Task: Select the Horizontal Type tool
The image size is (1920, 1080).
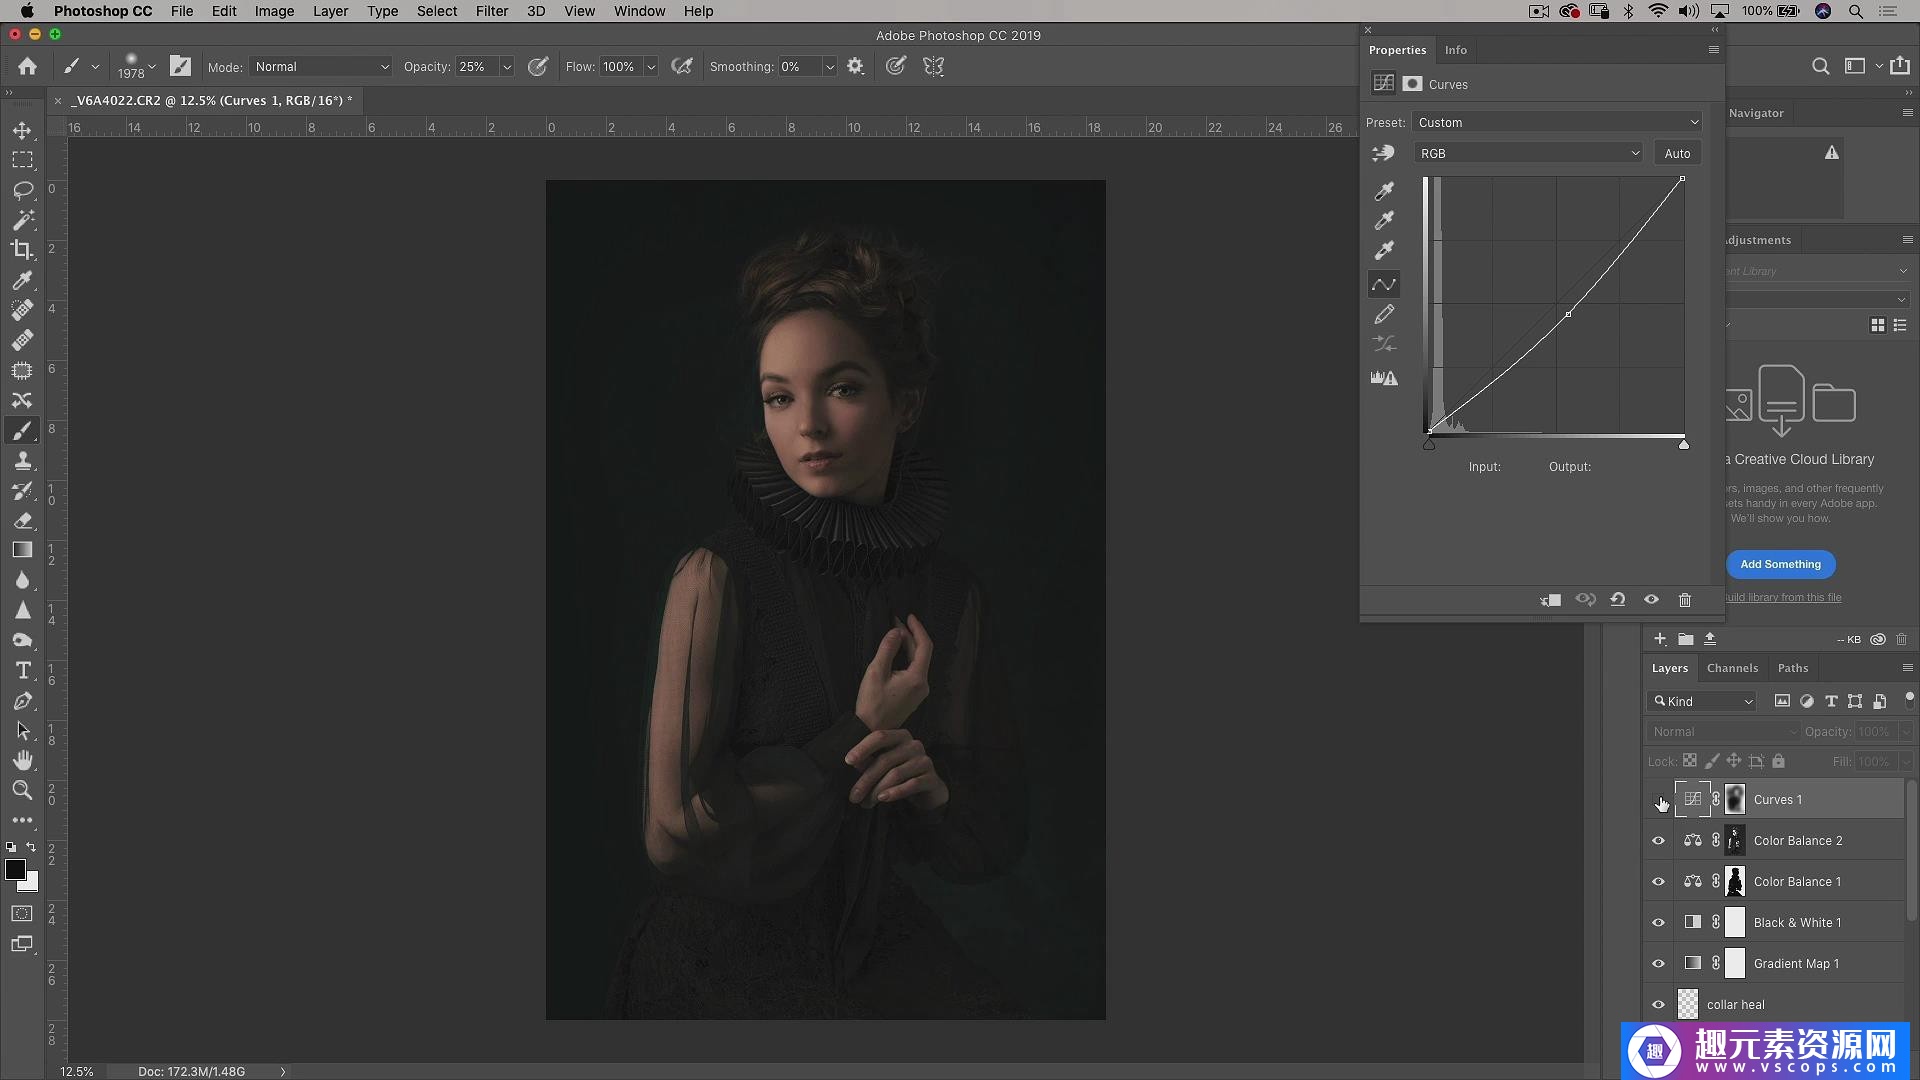Action: pyautogui.click(x=22, y=670)
